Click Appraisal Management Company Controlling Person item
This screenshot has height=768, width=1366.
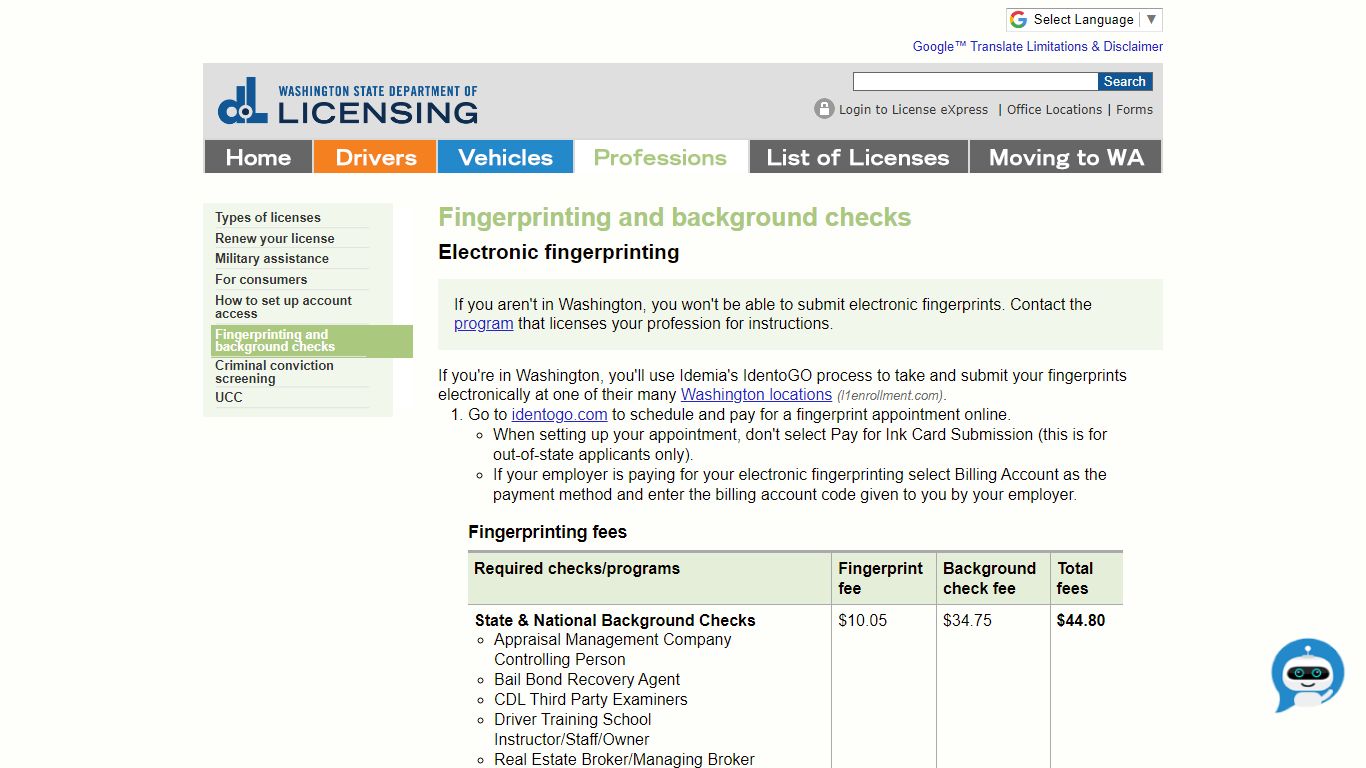tap(613, 649)
